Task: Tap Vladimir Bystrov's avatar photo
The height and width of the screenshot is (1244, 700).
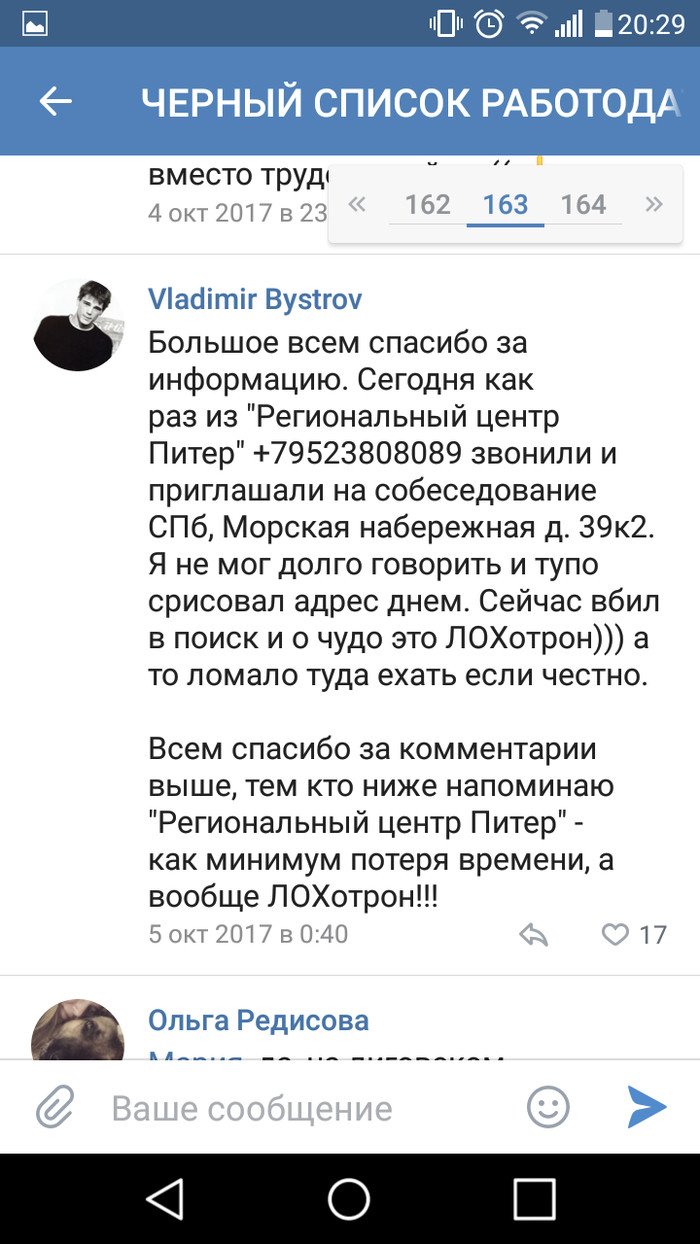Action: pos(79,325)
